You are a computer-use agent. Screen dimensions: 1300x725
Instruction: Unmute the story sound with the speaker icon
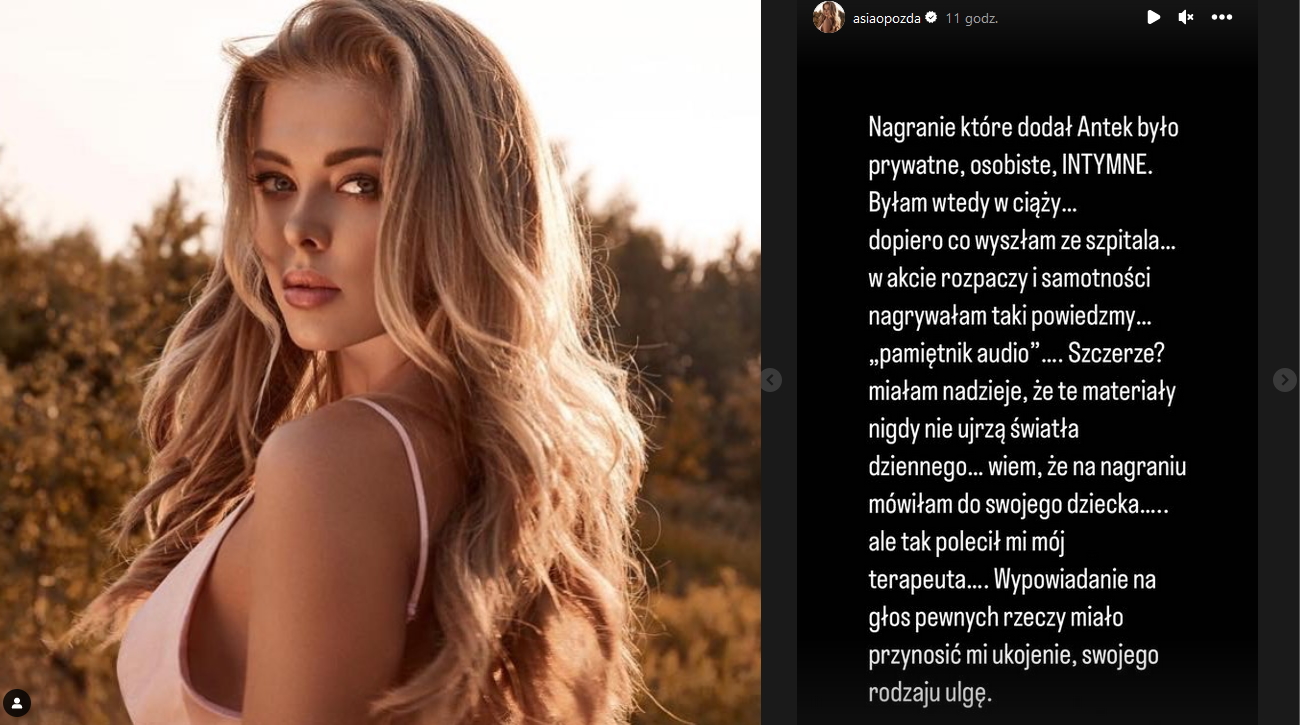click(x=1186, y=17)
